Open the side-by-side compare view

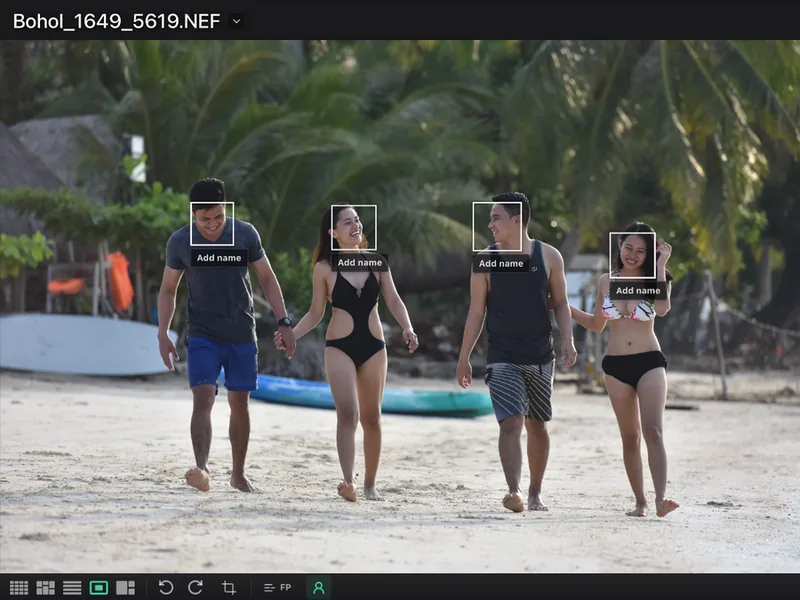125,588
